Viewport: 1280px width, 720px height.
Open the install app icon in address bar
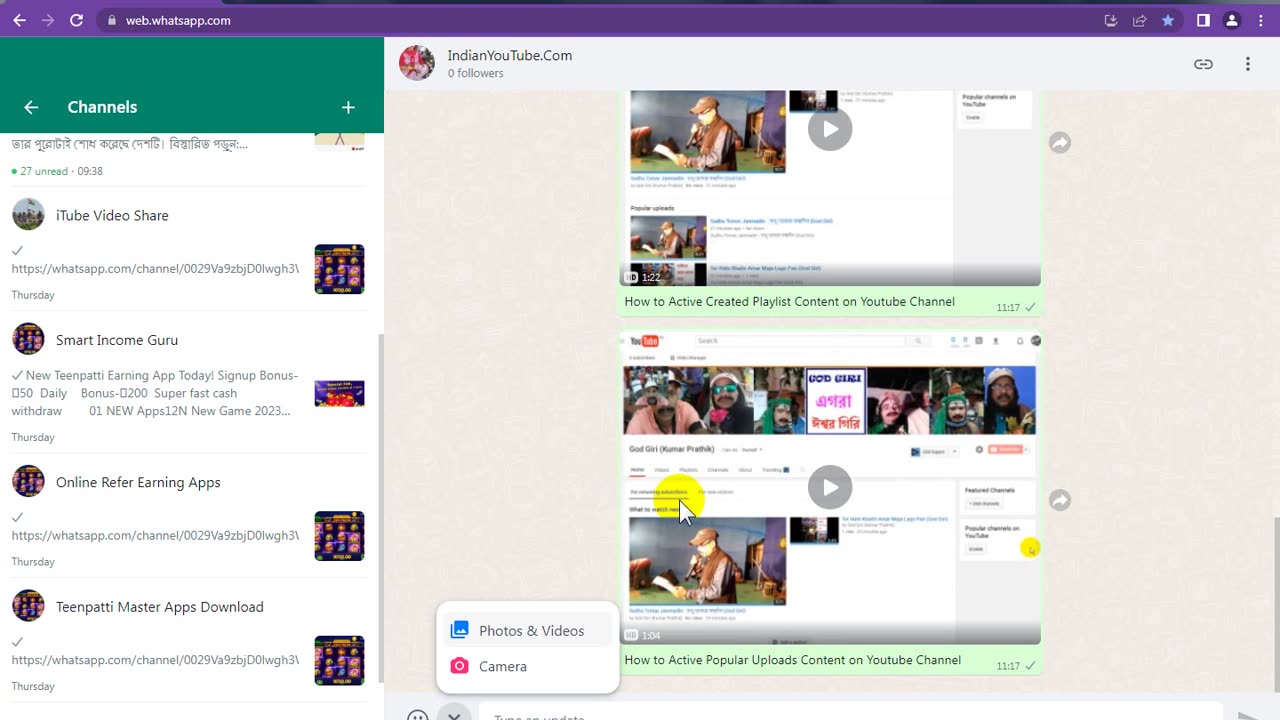click(x=1111, y=20)
